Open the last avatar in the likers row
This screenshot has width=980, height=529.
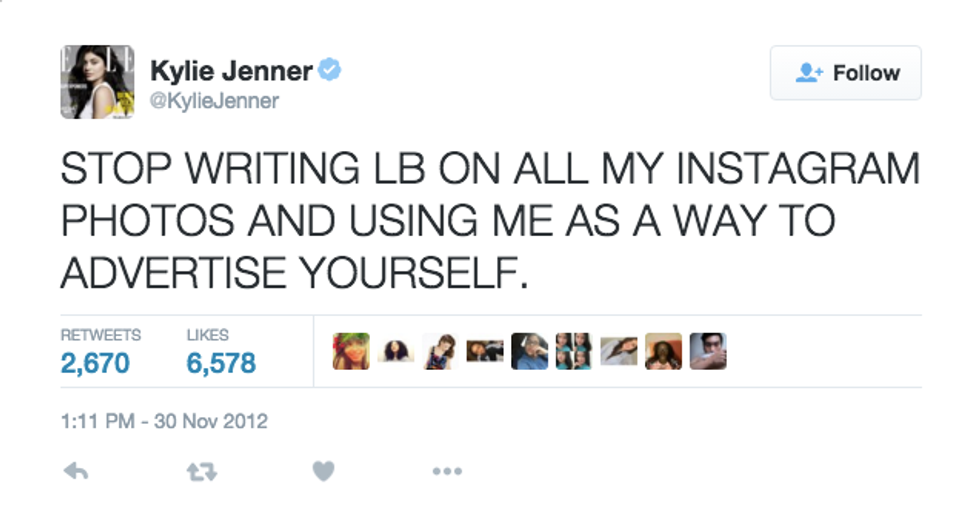[708, 351]
